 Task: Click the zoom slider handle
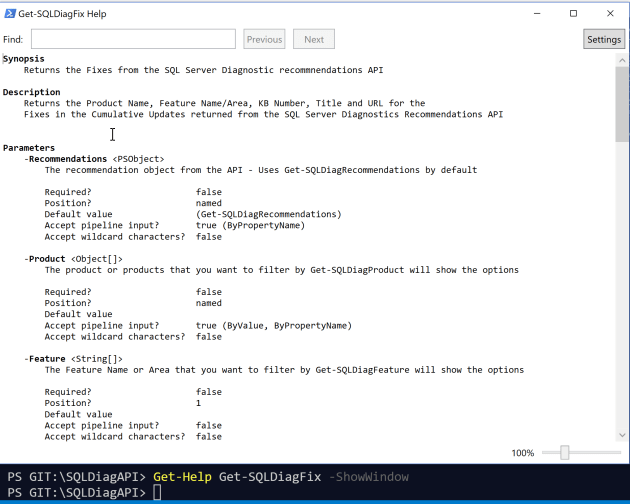click(565, 453)
